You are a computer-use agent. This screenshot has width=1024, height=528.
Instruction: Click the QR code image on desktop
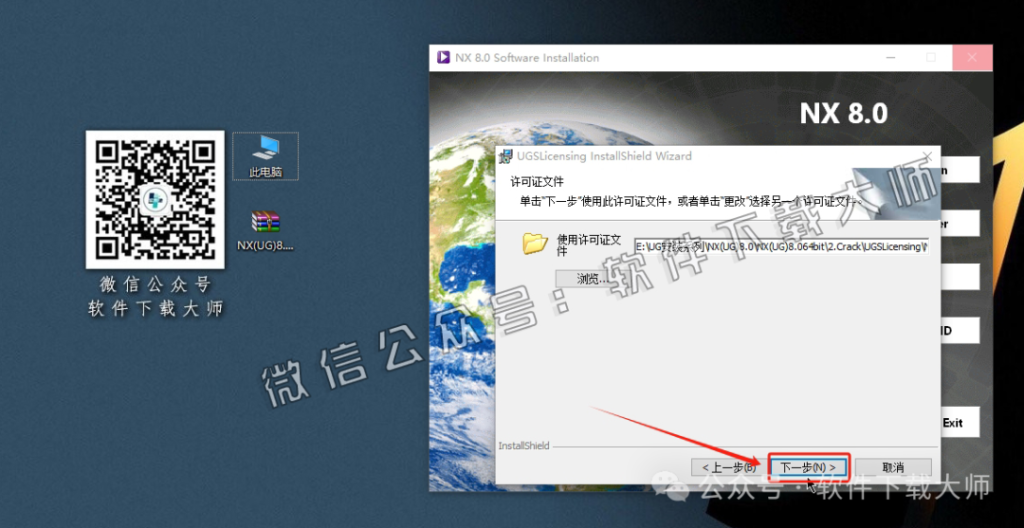pos(155,199)
